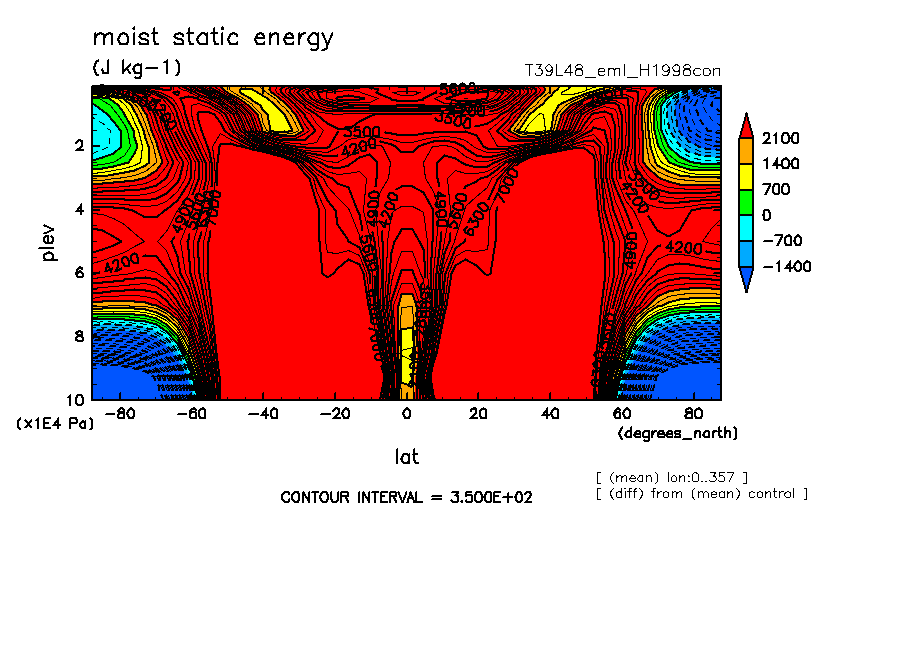Click the 'moist static energy' plot title

(213, 38)
